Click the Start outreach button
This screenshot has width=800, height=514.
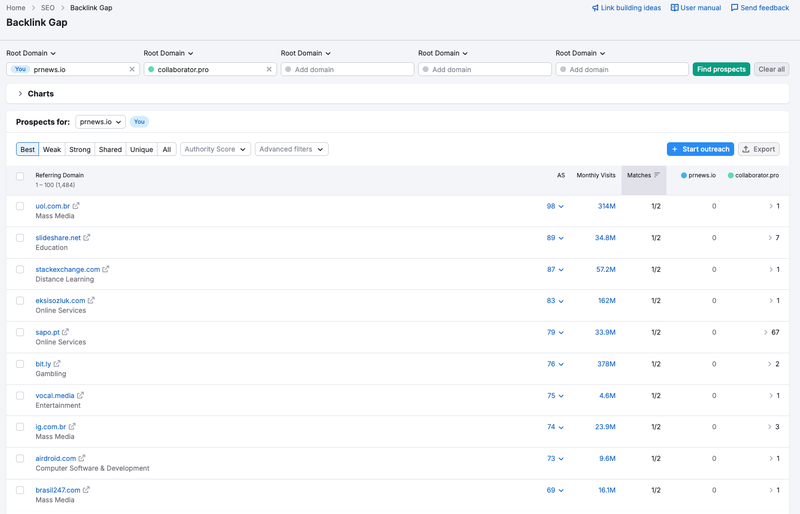(700, 149)
